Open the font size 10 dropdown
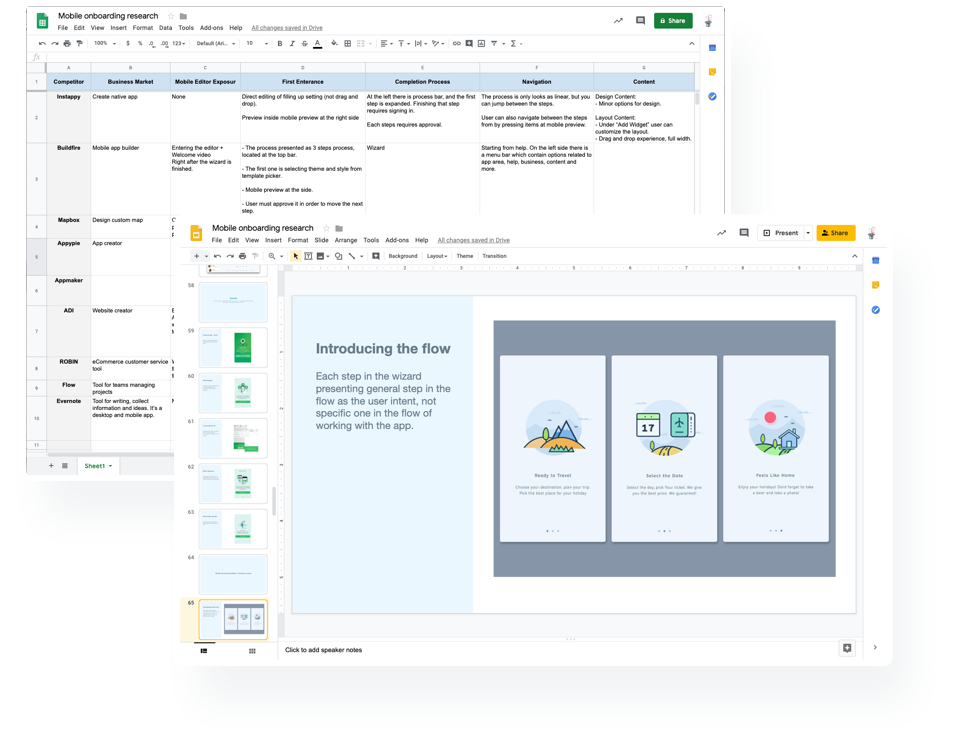Image resolution: width=953 pixels, height=746 pixels. point(257,44)
